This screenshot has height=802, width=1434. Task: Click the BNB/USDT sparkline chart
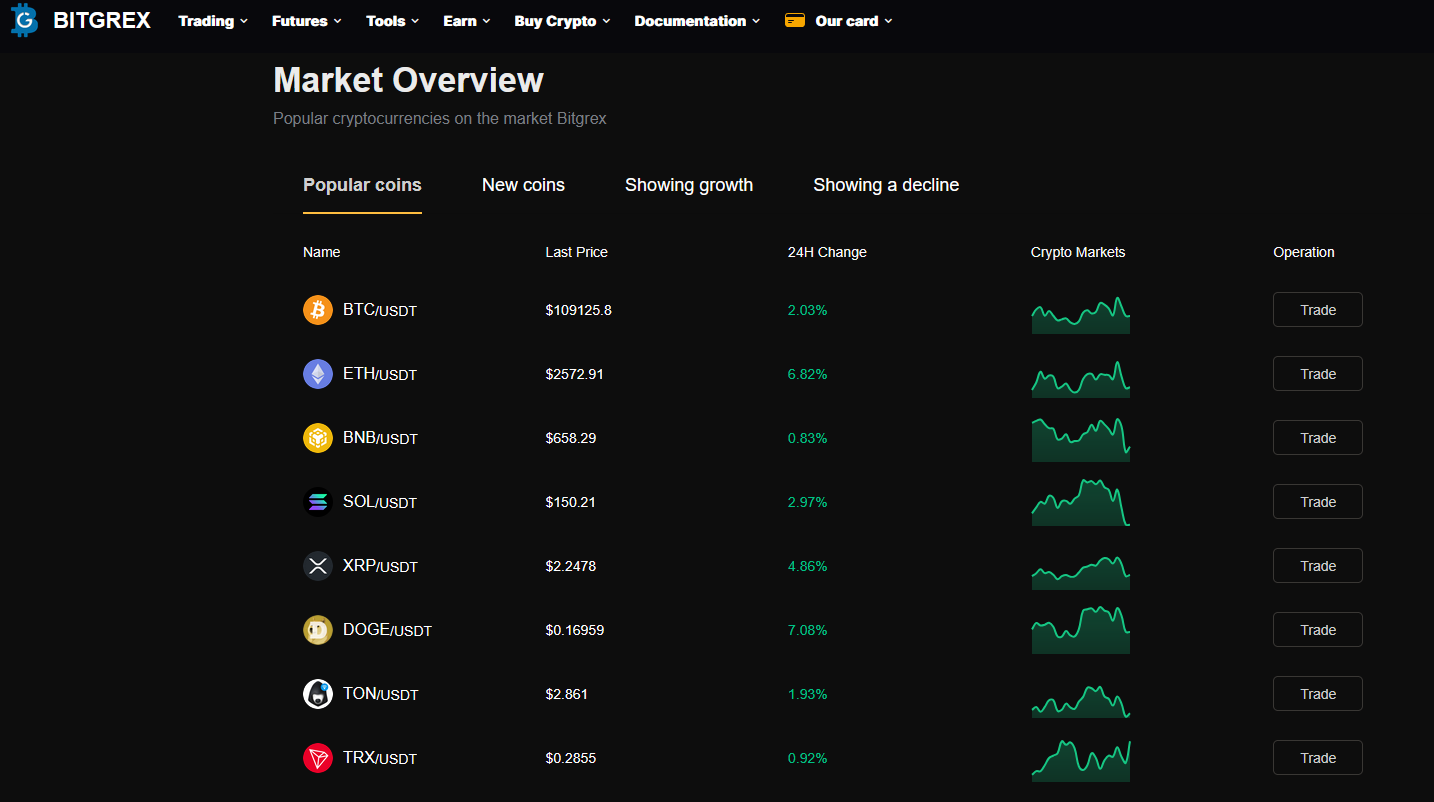[1080, 440]
